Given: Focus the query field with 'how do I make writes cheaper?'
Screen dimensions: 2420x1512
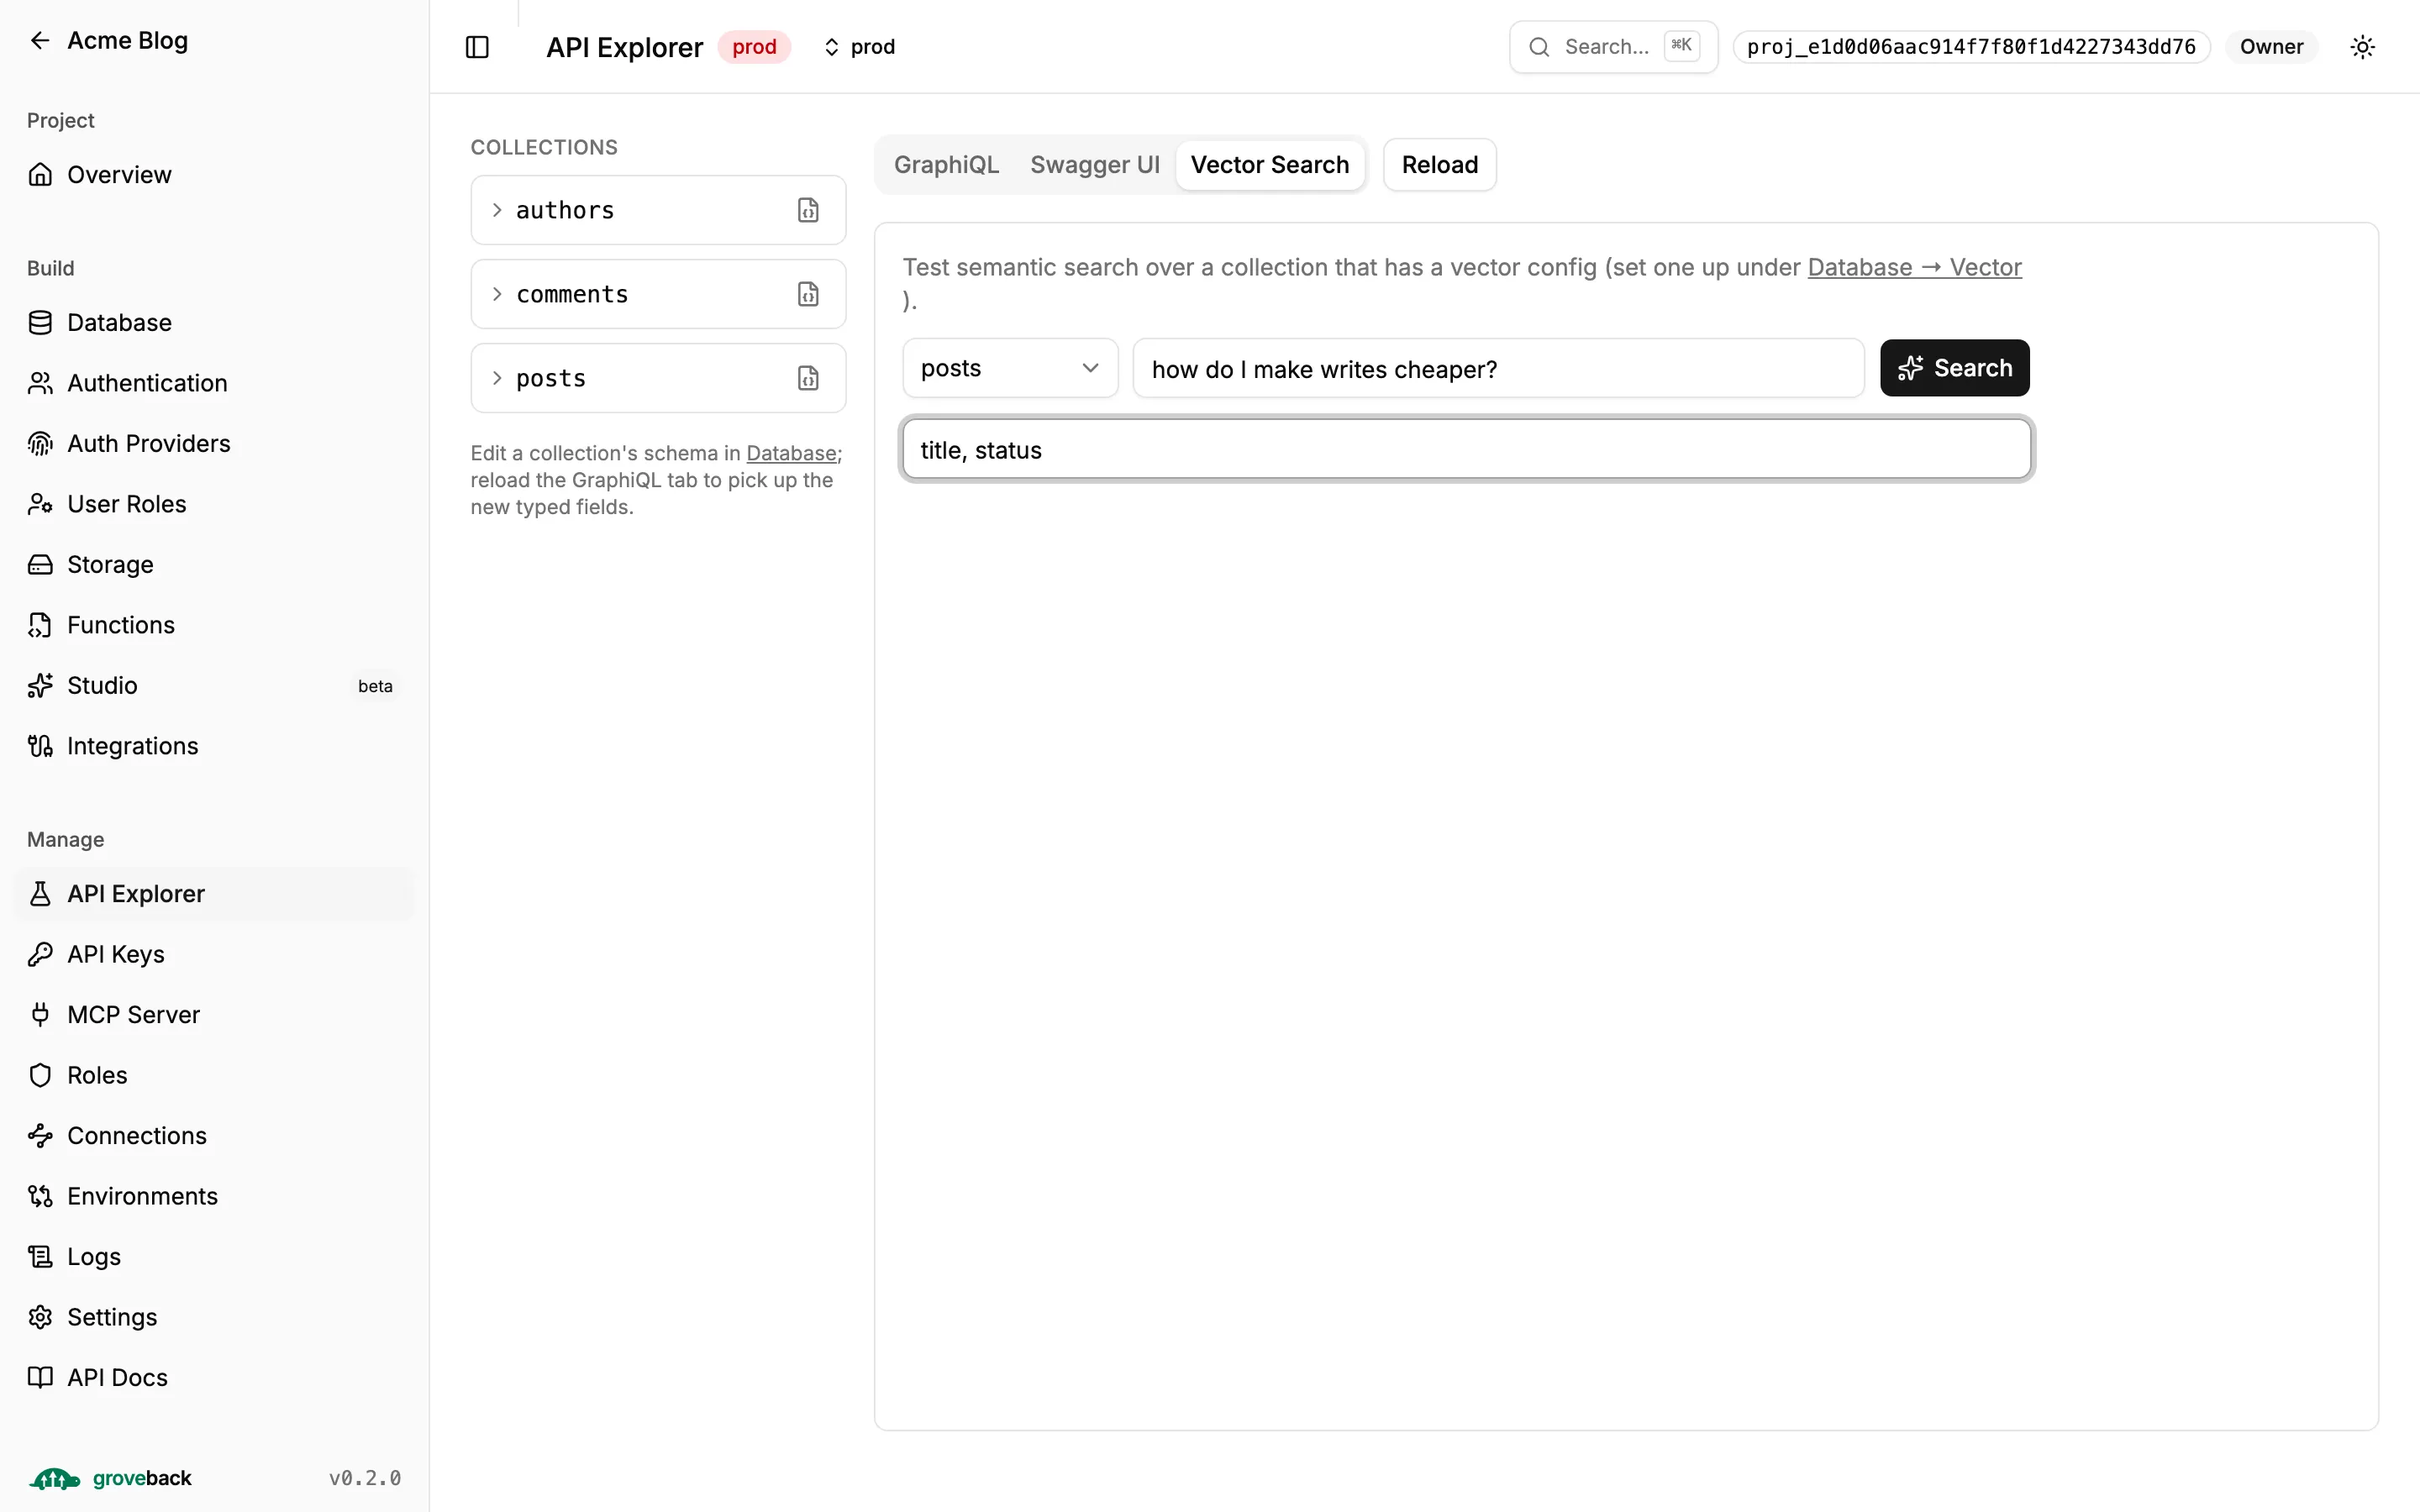Looking at the screenshot, I should (x=1498, y=368).
